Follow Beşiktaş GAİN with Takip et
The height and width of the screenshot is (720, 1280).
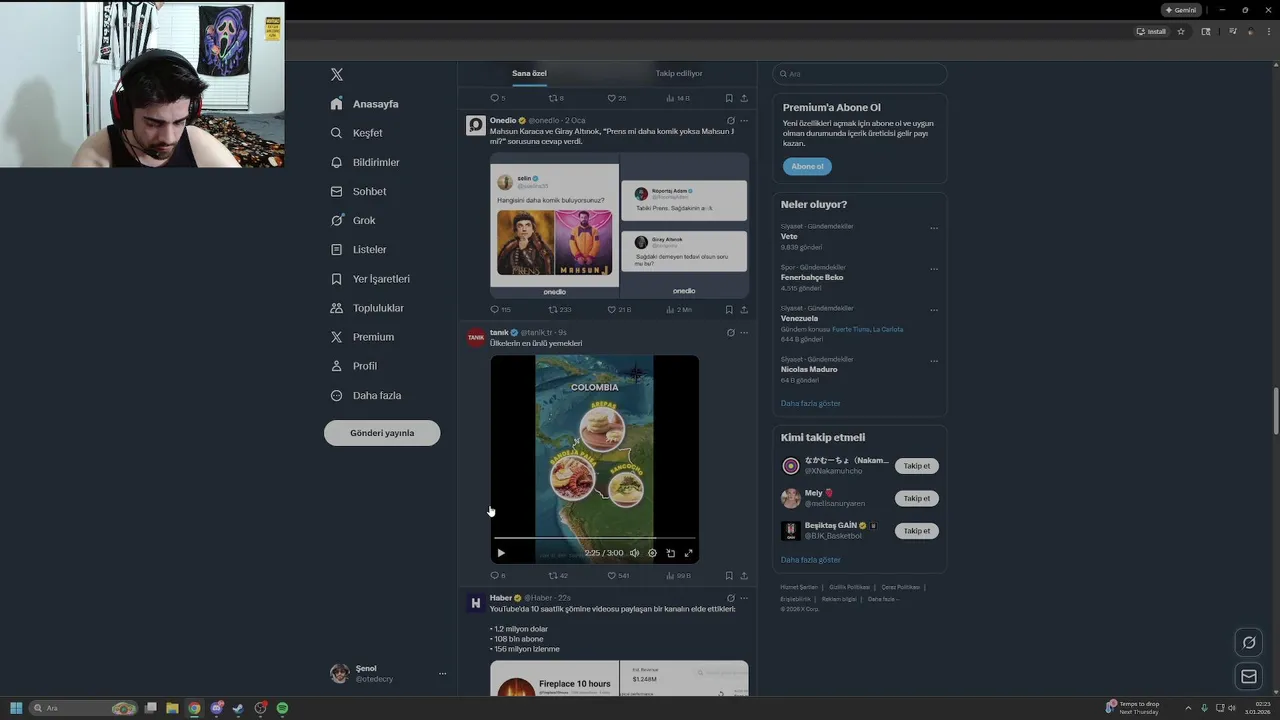[x=917, y=531]
